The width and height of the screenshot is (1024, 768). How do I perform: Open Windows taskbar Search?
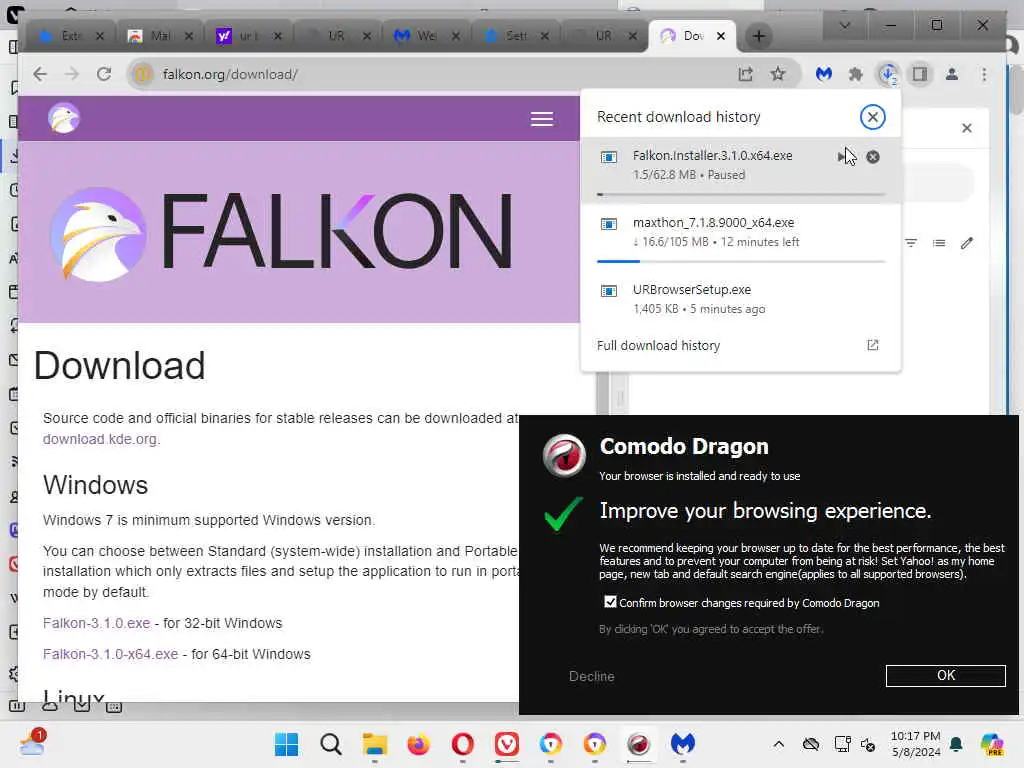point(330,744)
